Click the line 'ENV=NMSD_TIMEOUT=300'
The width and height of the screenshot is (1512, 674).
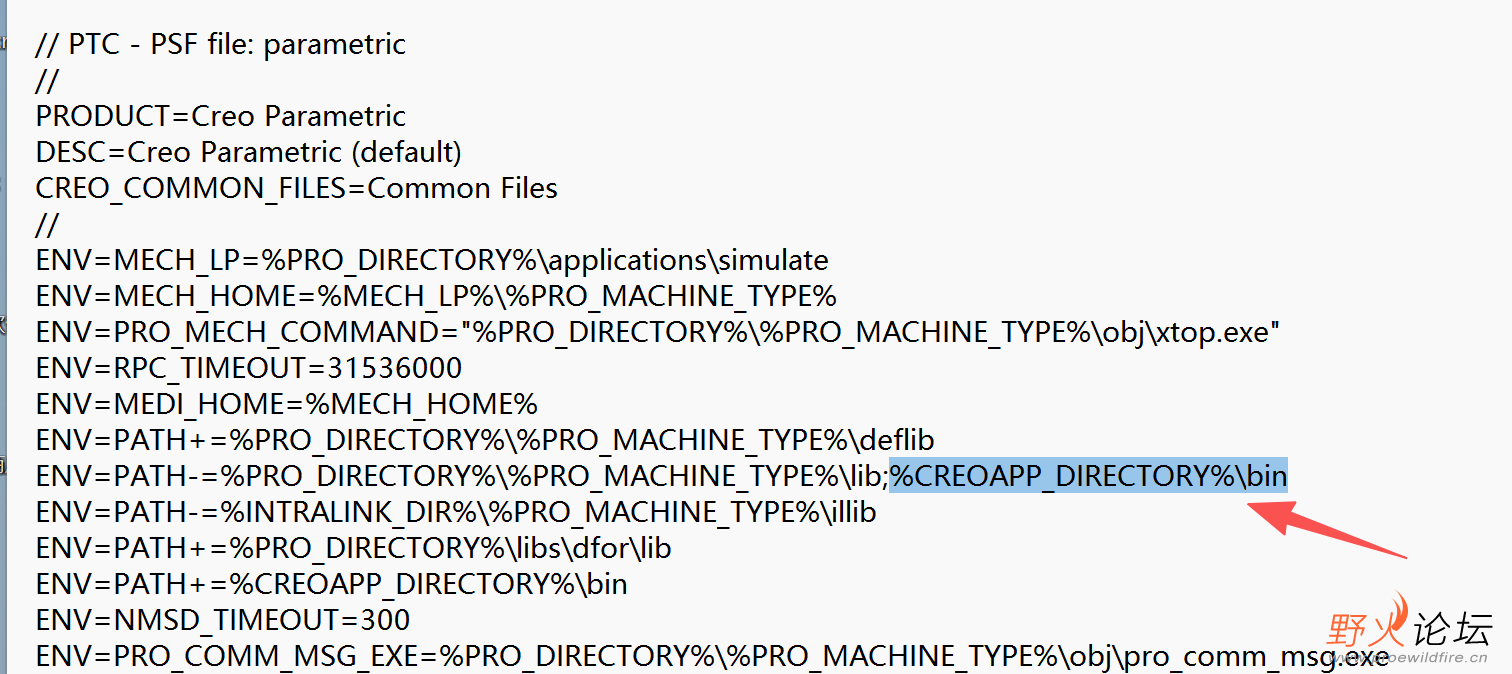point(223,620)
